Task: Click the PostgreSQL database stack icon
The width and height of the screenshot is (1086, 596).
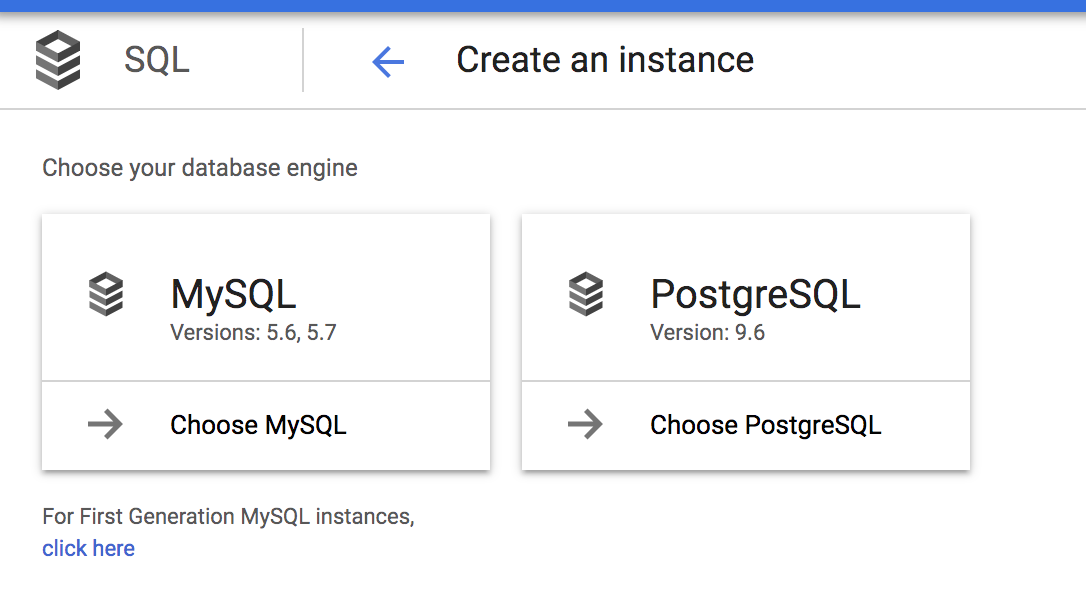Action: click(586, 294)
